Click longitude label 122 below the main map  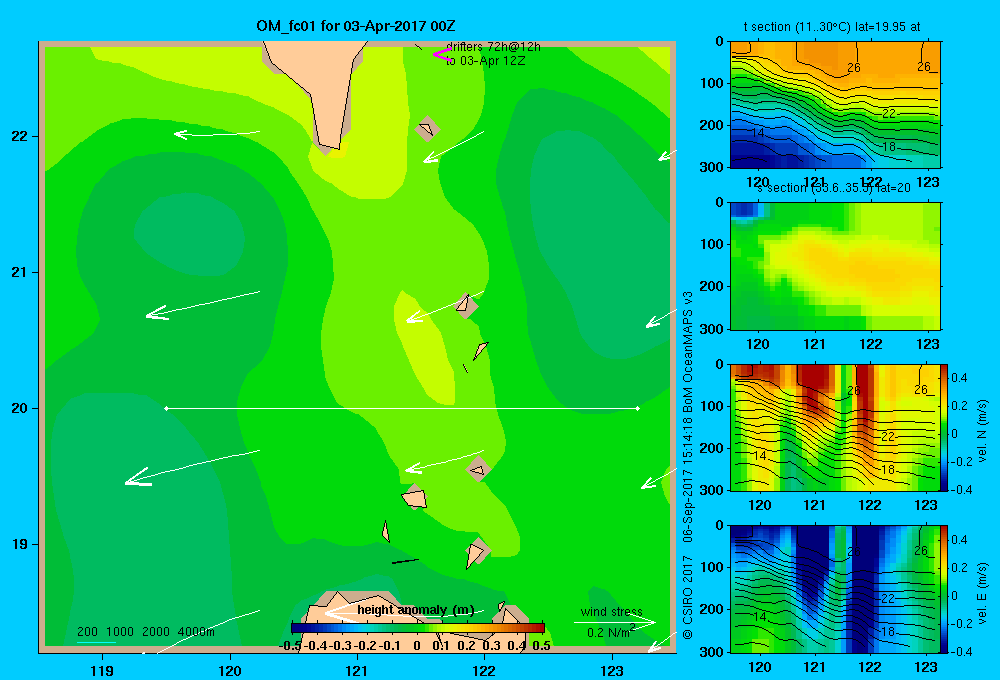point(484,670)
